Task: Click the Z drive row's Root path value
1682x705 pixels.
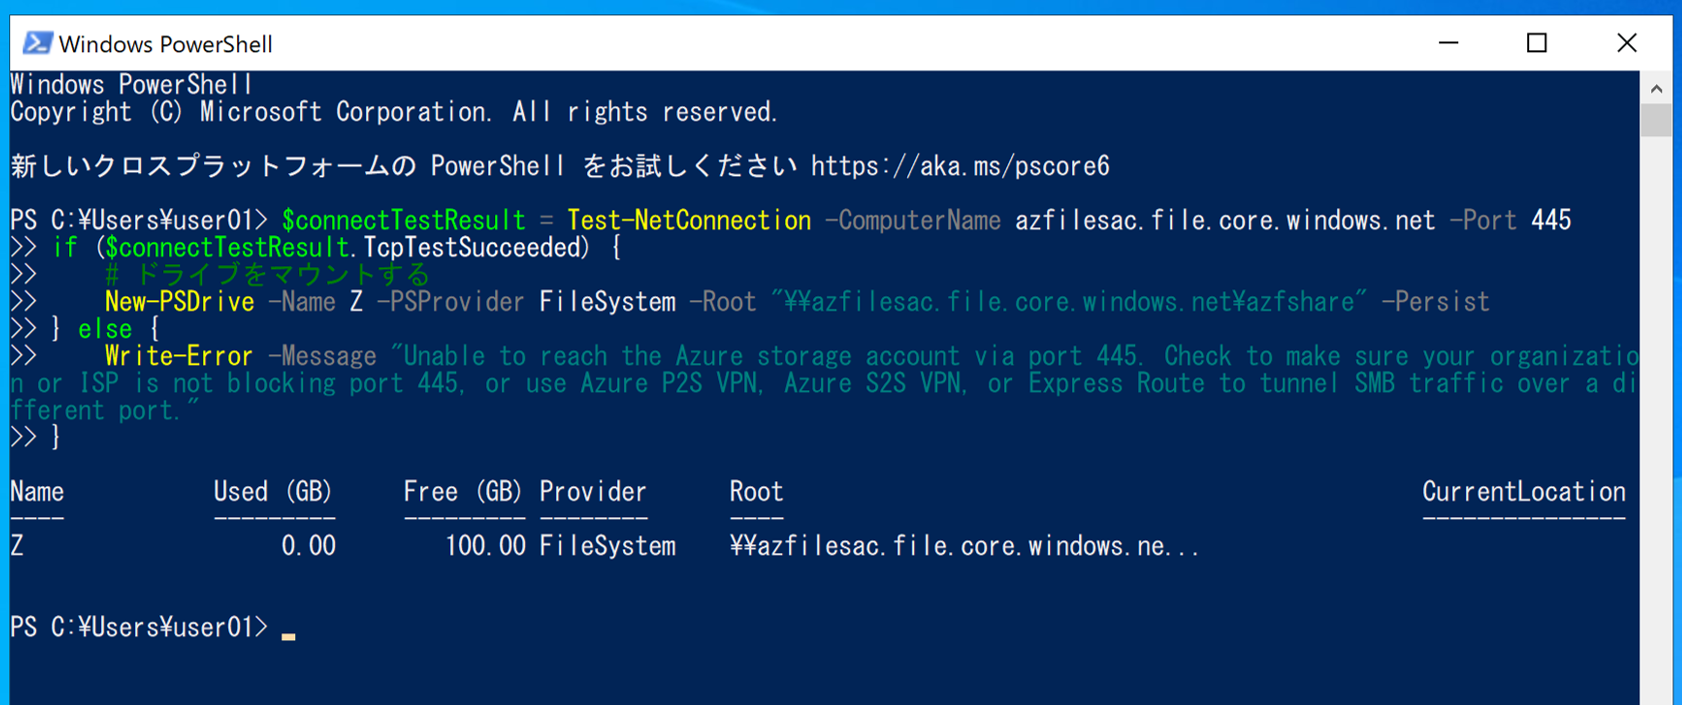Action: pos(964,546)
